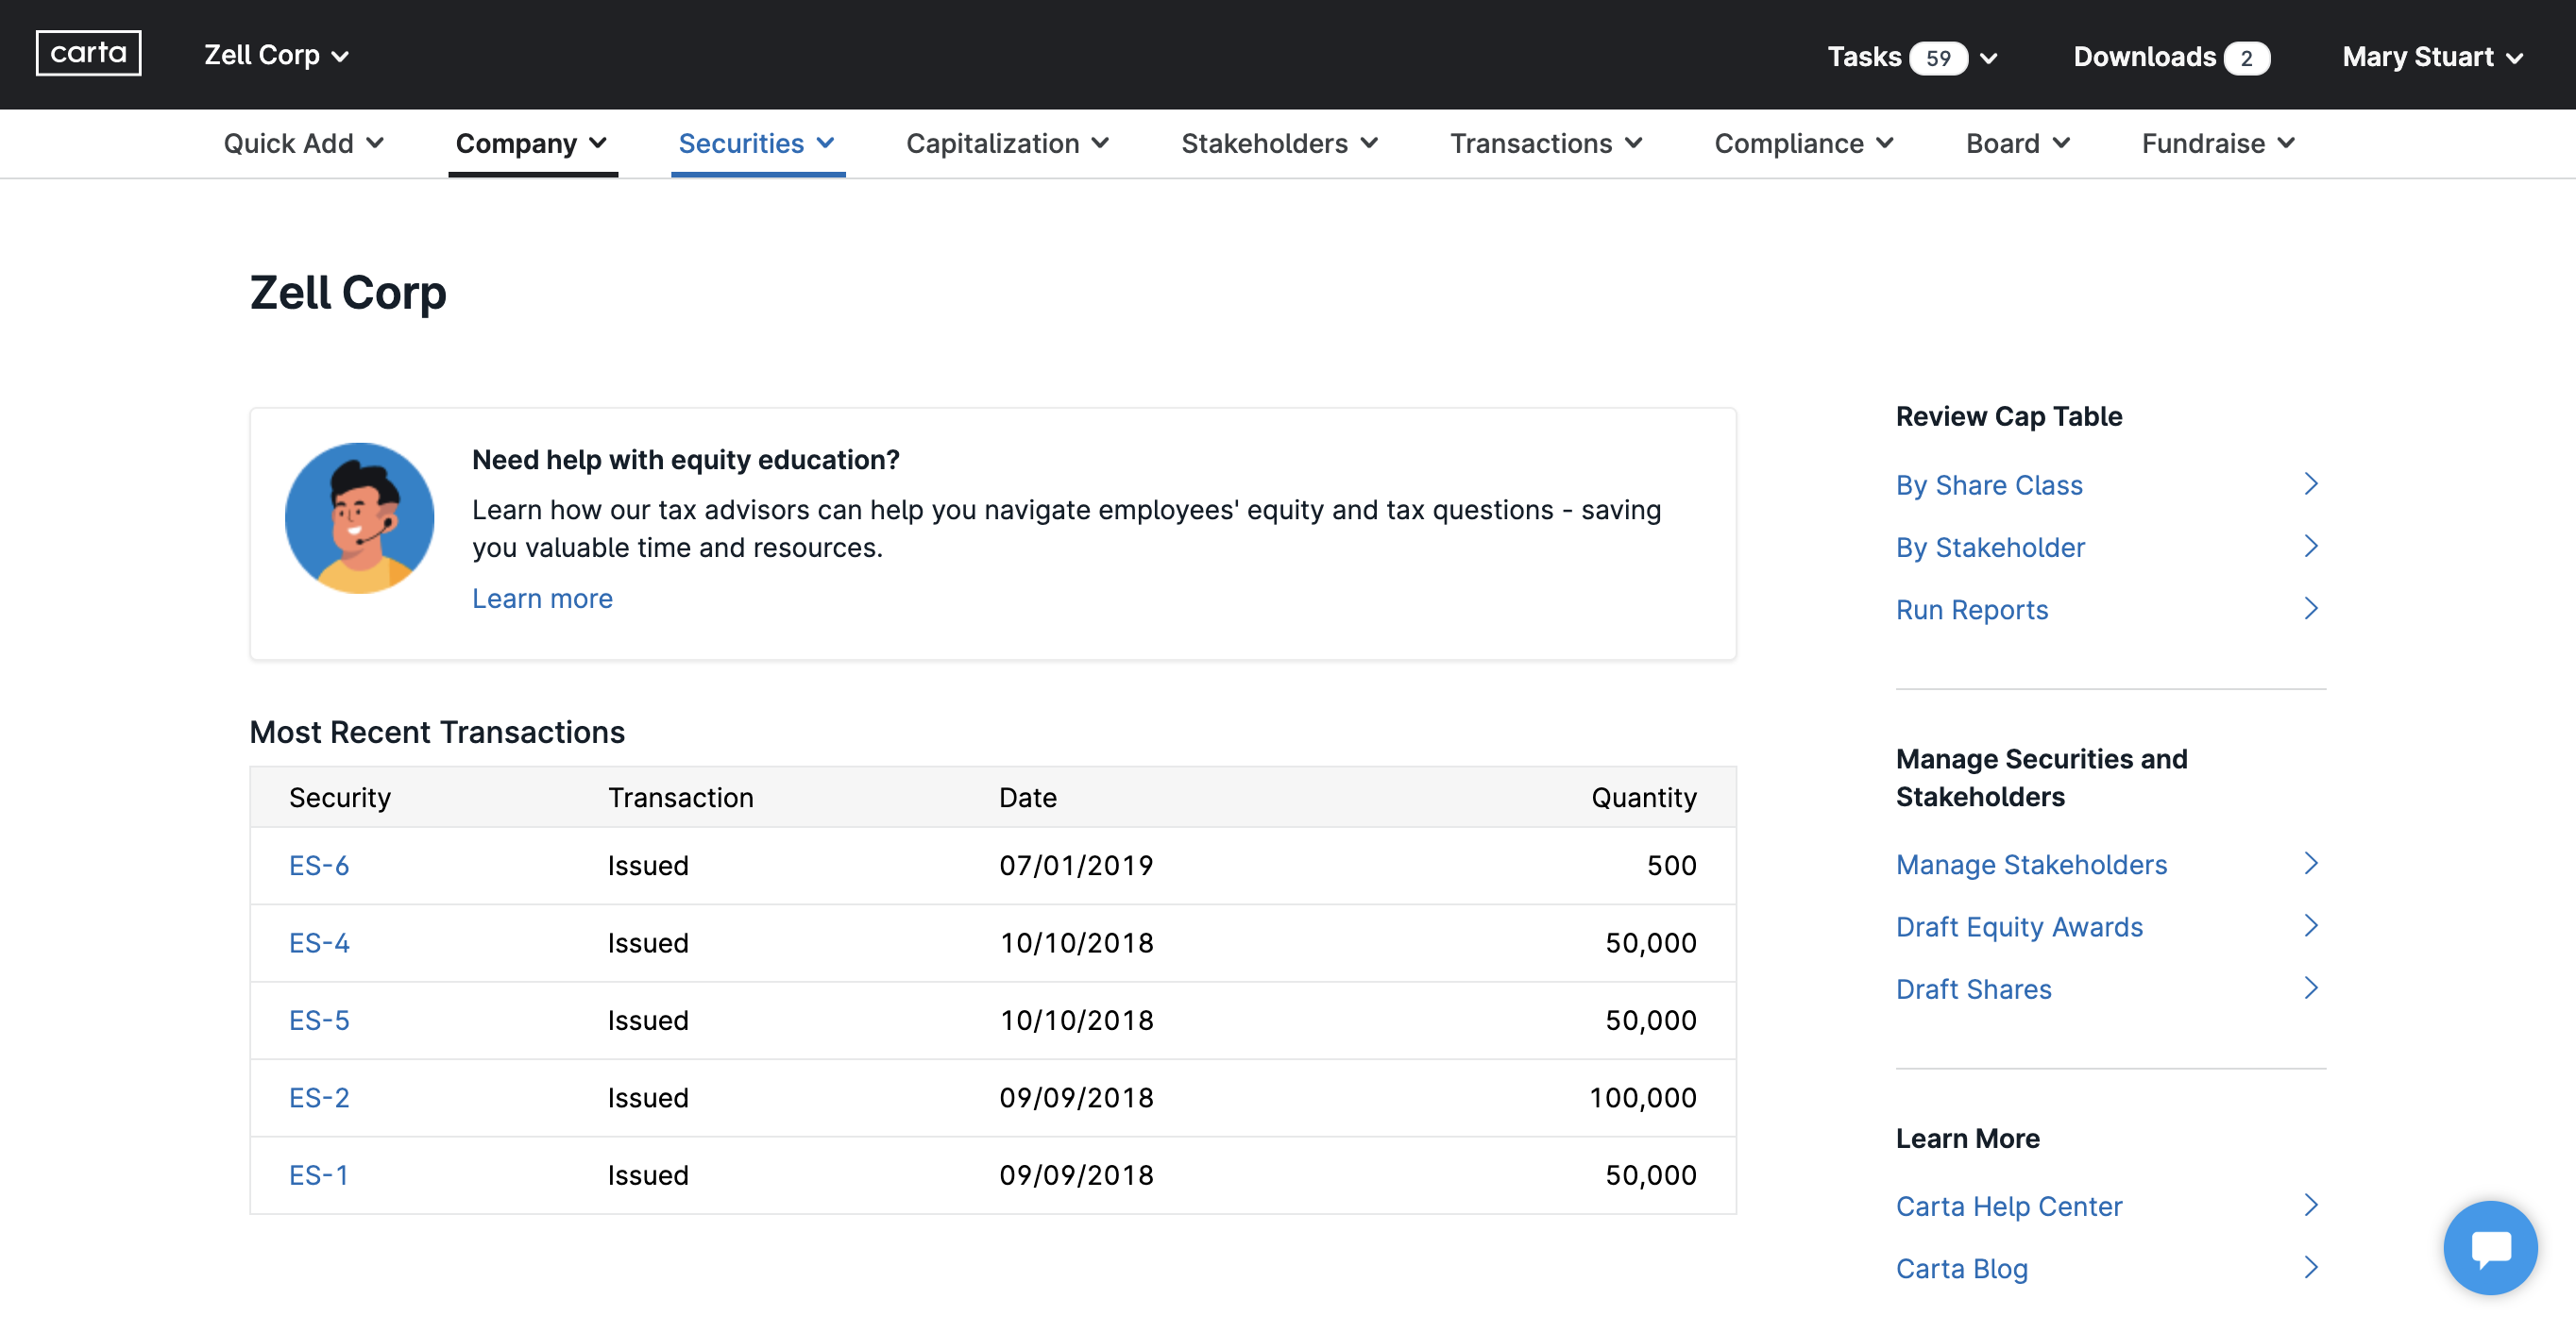
Task: Click the Carta logo
Action: (88, 53)
